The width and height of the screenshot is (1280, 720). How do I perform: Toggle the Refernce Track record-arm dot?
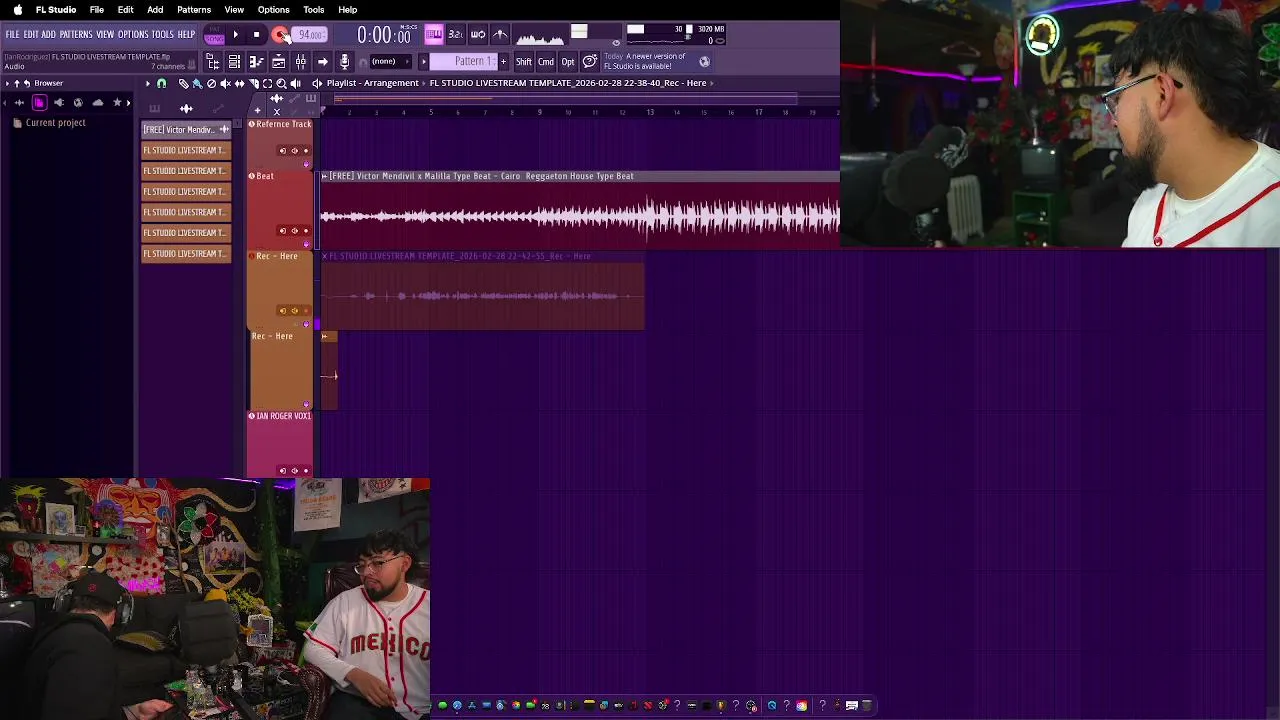point(306,151)
